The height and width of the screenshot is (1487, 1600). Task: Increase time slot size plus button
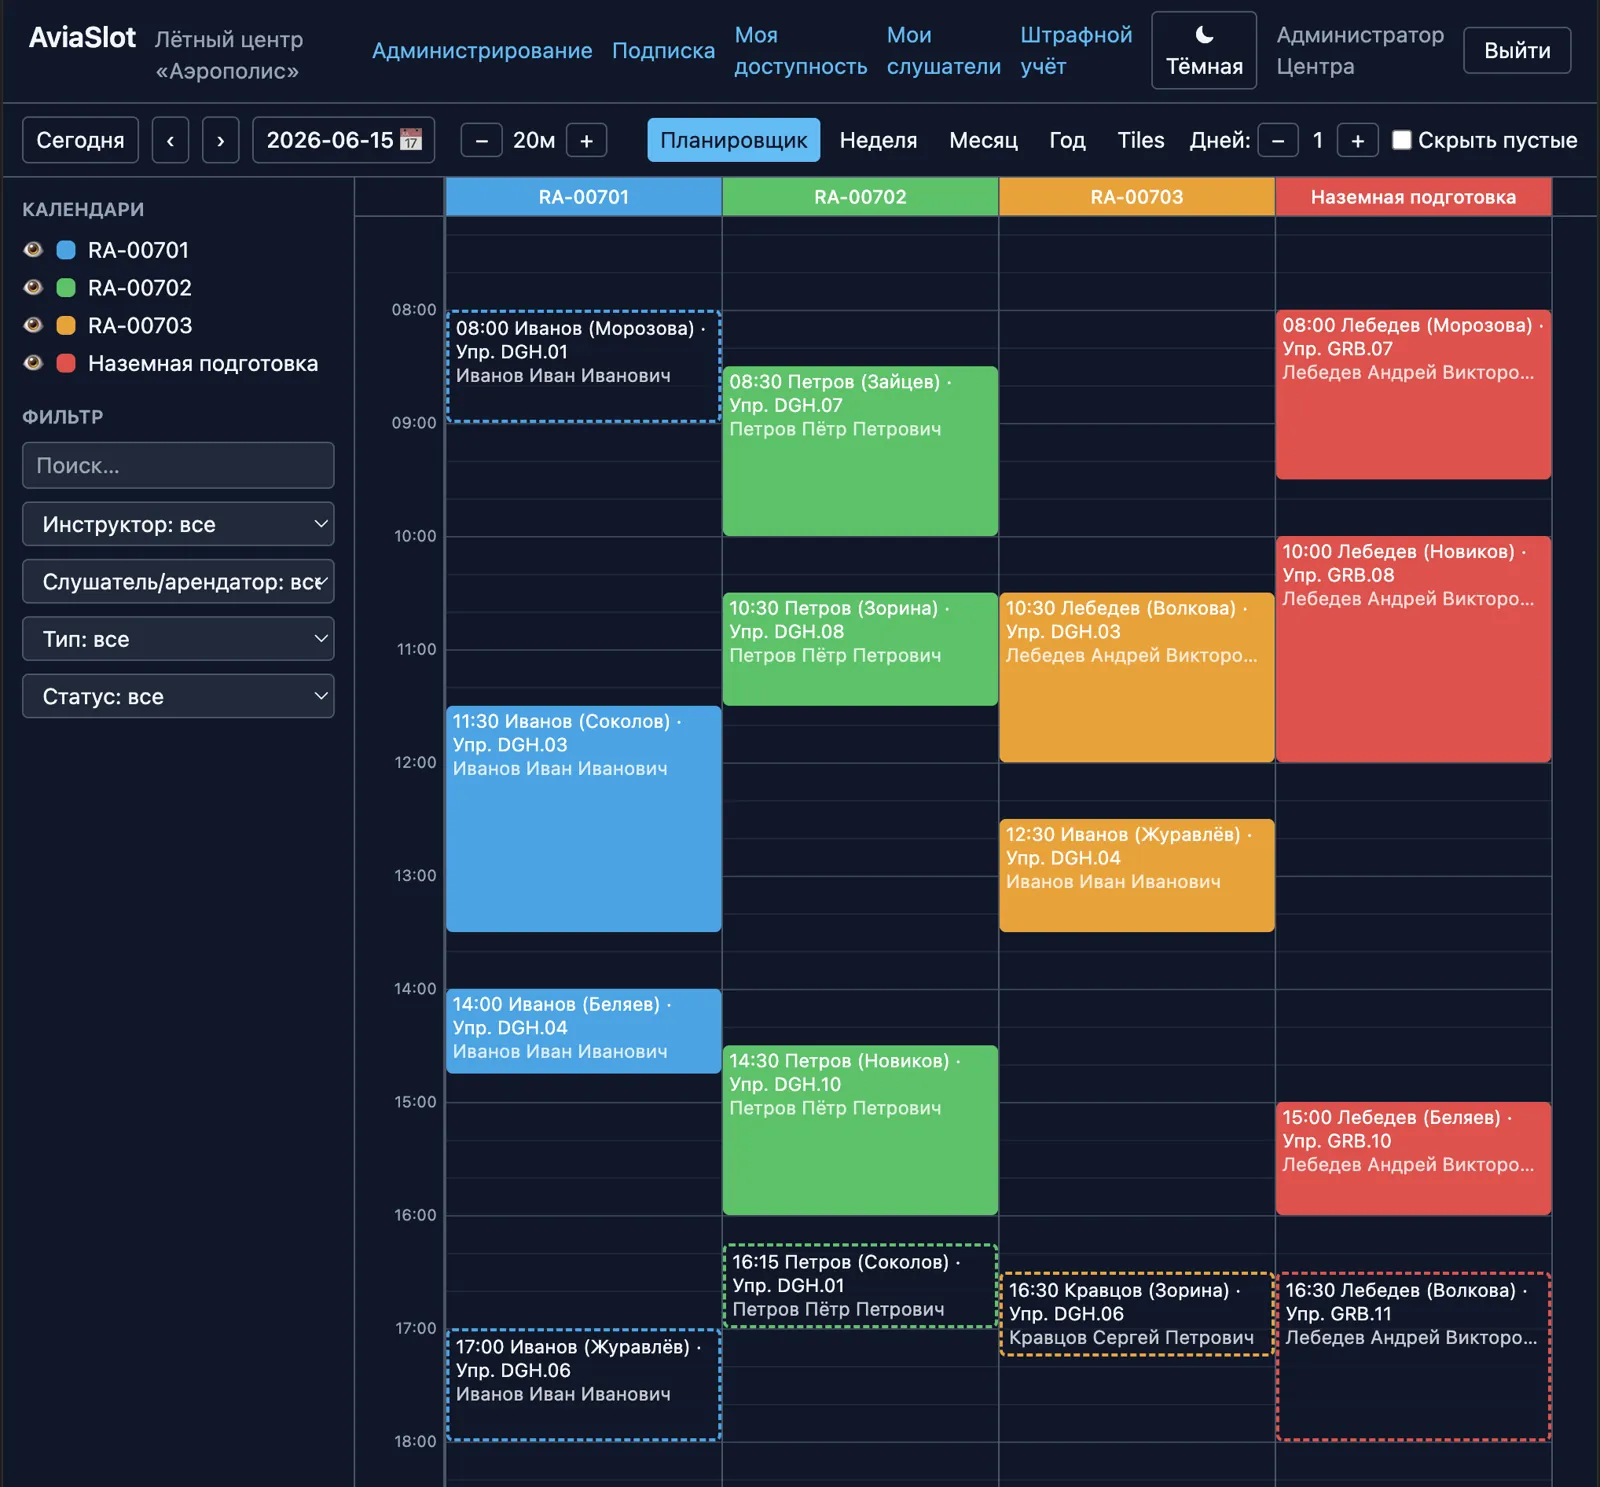tap(587, 140)
